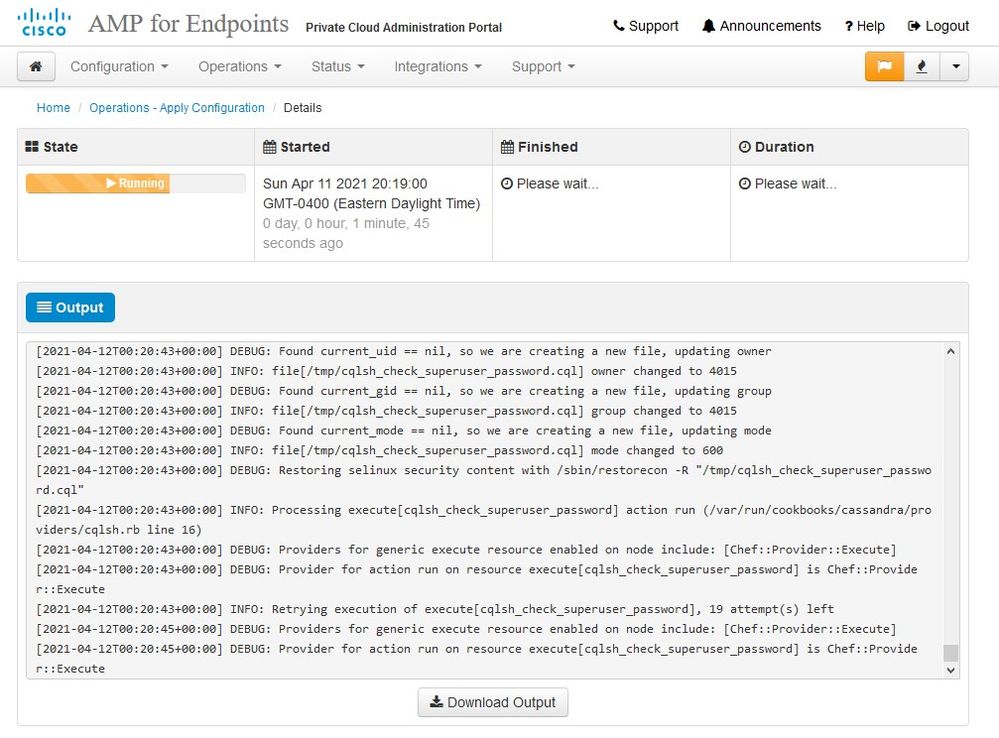The image size is (999, 738).
Task: Click the 'group changed to 4015' log line
Action: [x=386, y=410]
